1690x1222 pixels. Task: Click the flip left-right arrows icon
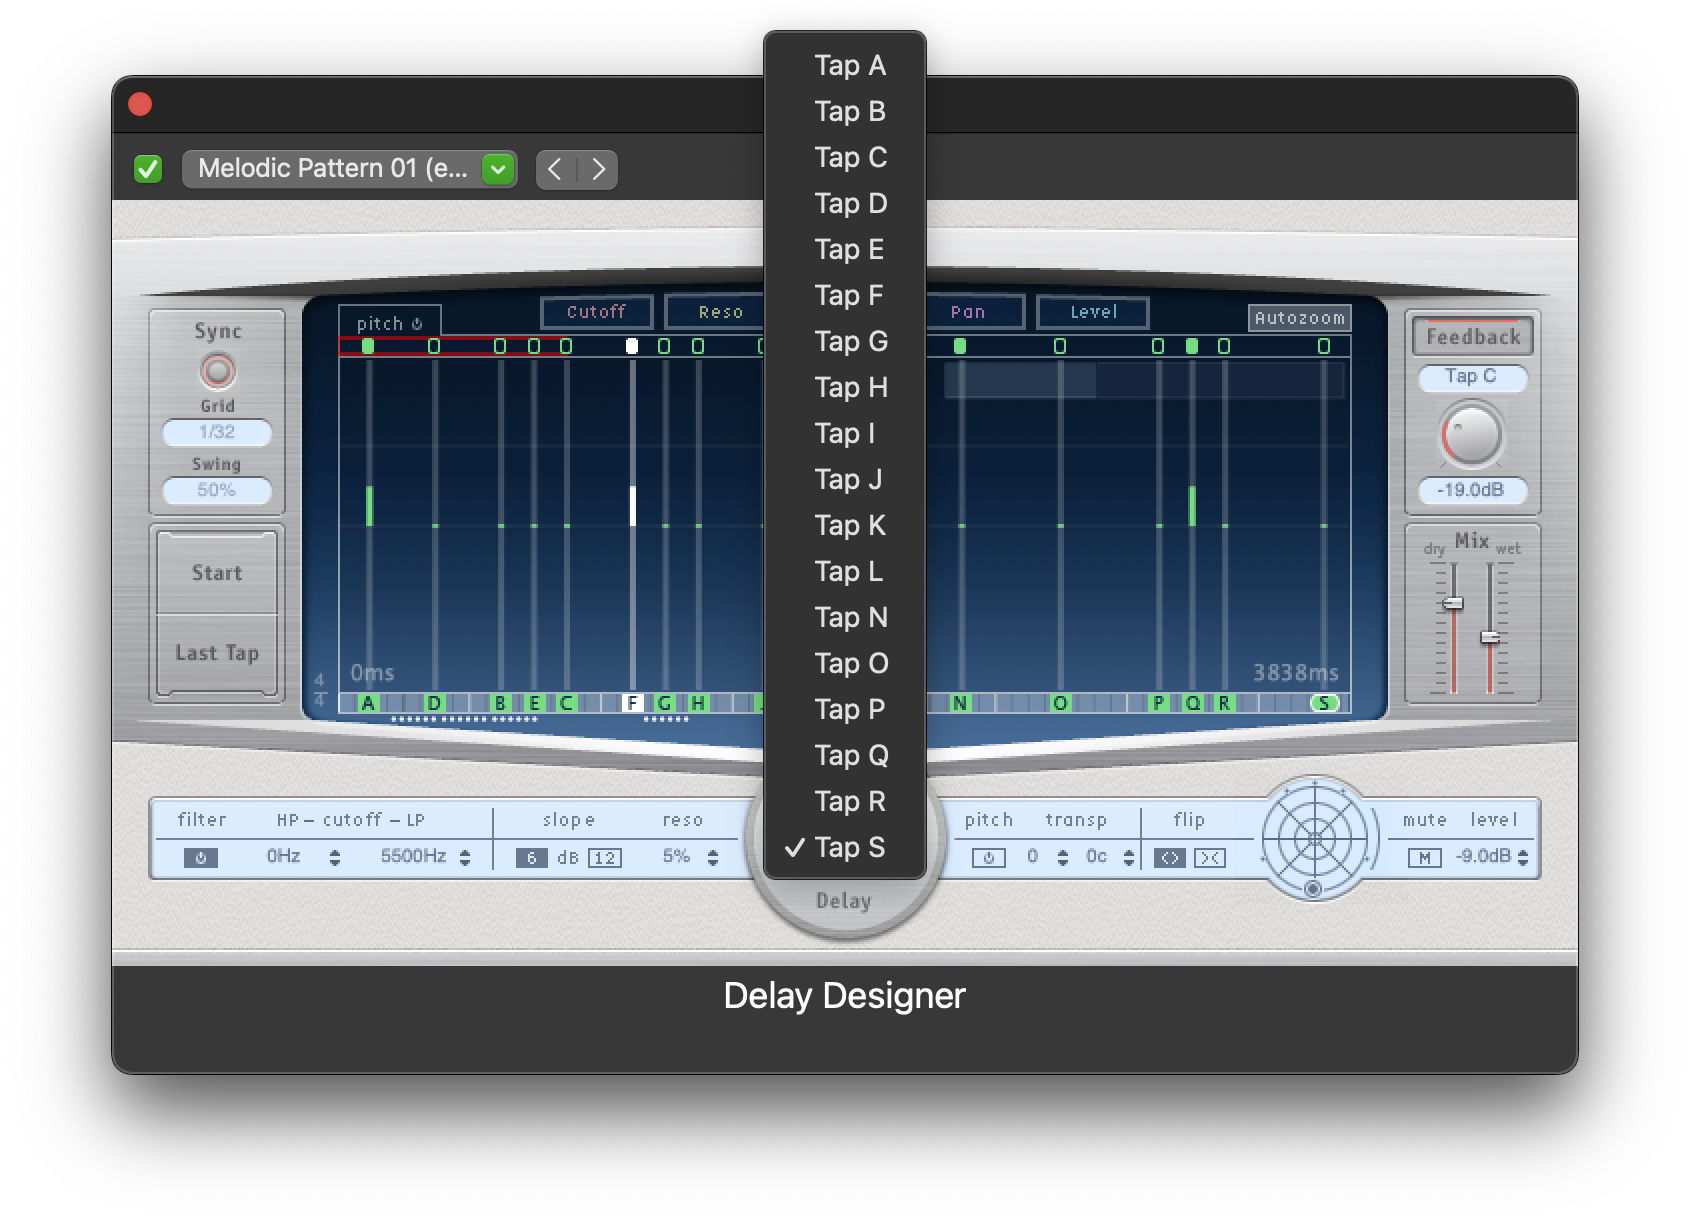click(x=1169, y=858)
